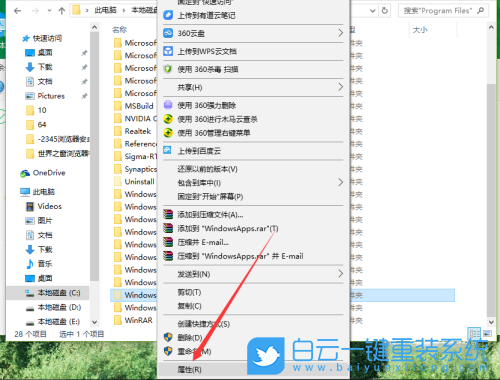Choose manage right-click menu with 360
The height and width of the screenshot is (380, 500).
tap(253, 133)
